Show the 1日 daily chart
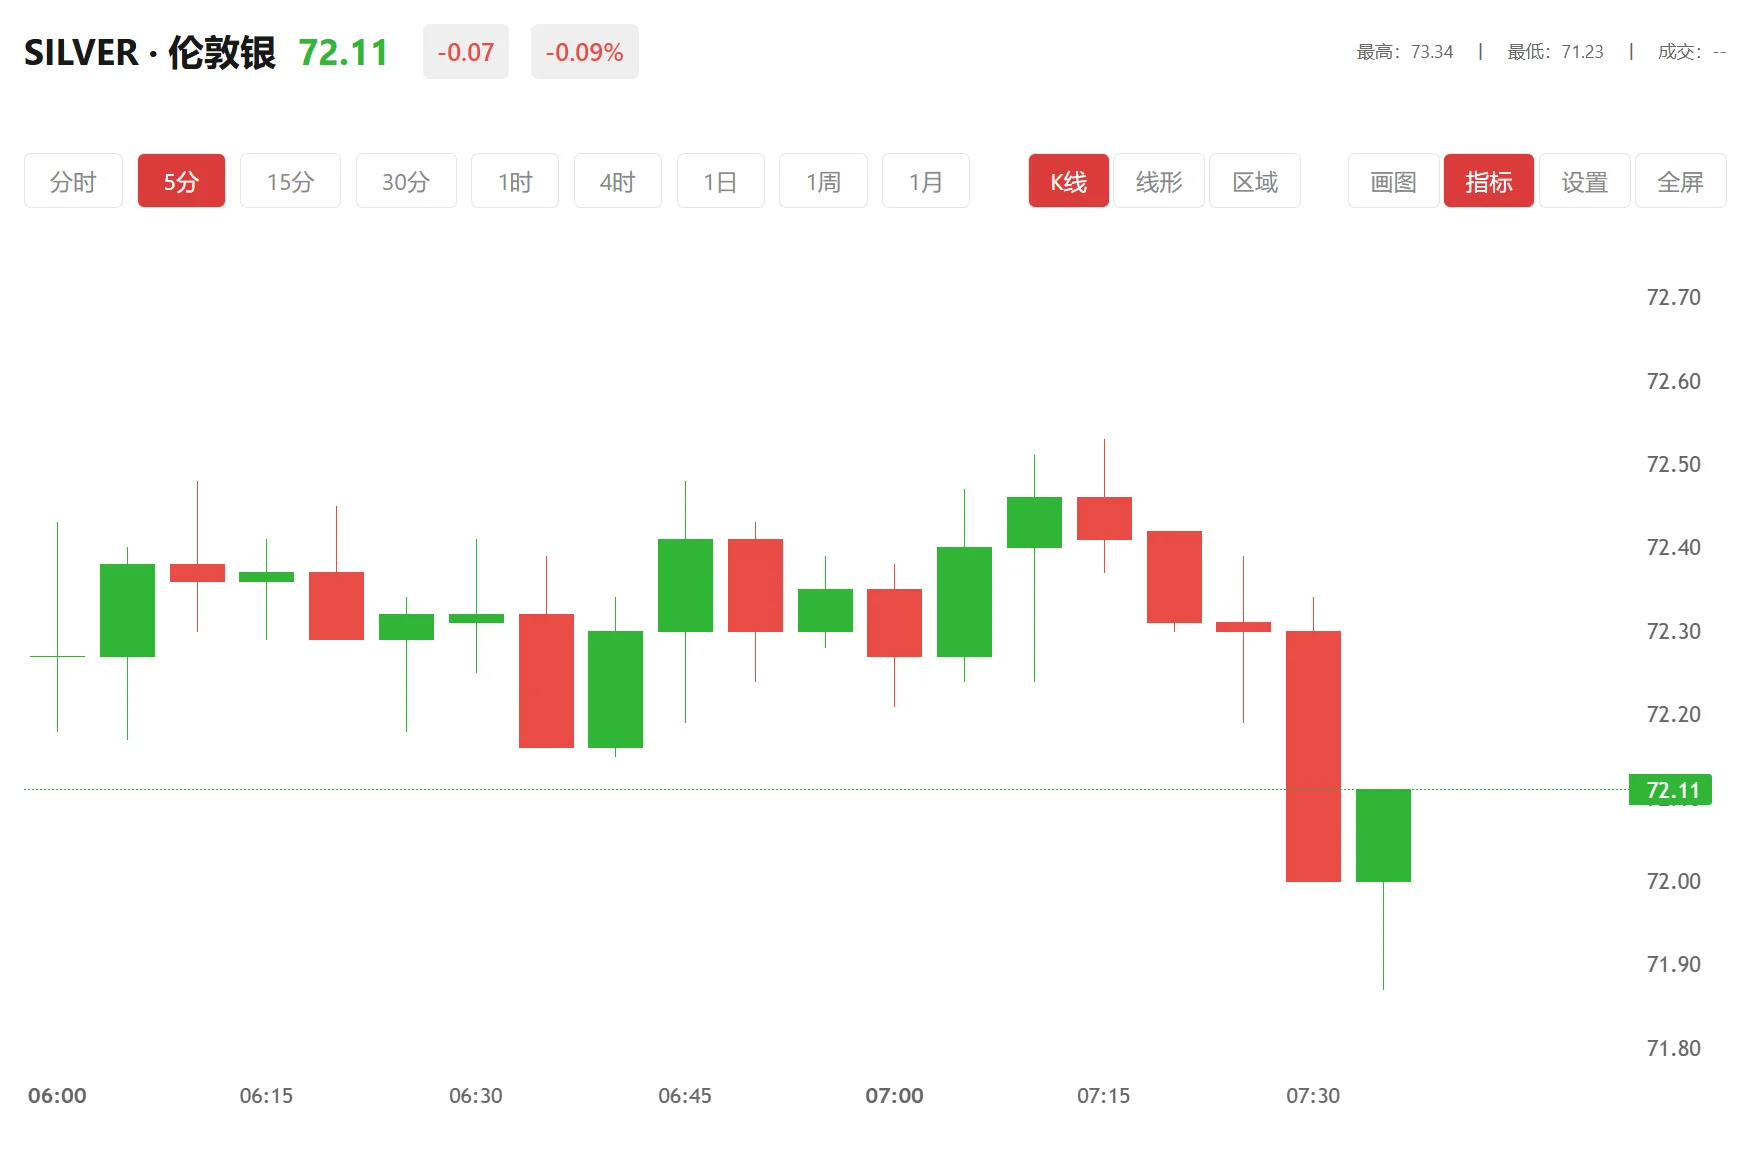1750x1166 pixels. pyautogui.click(x=720, y=181)
